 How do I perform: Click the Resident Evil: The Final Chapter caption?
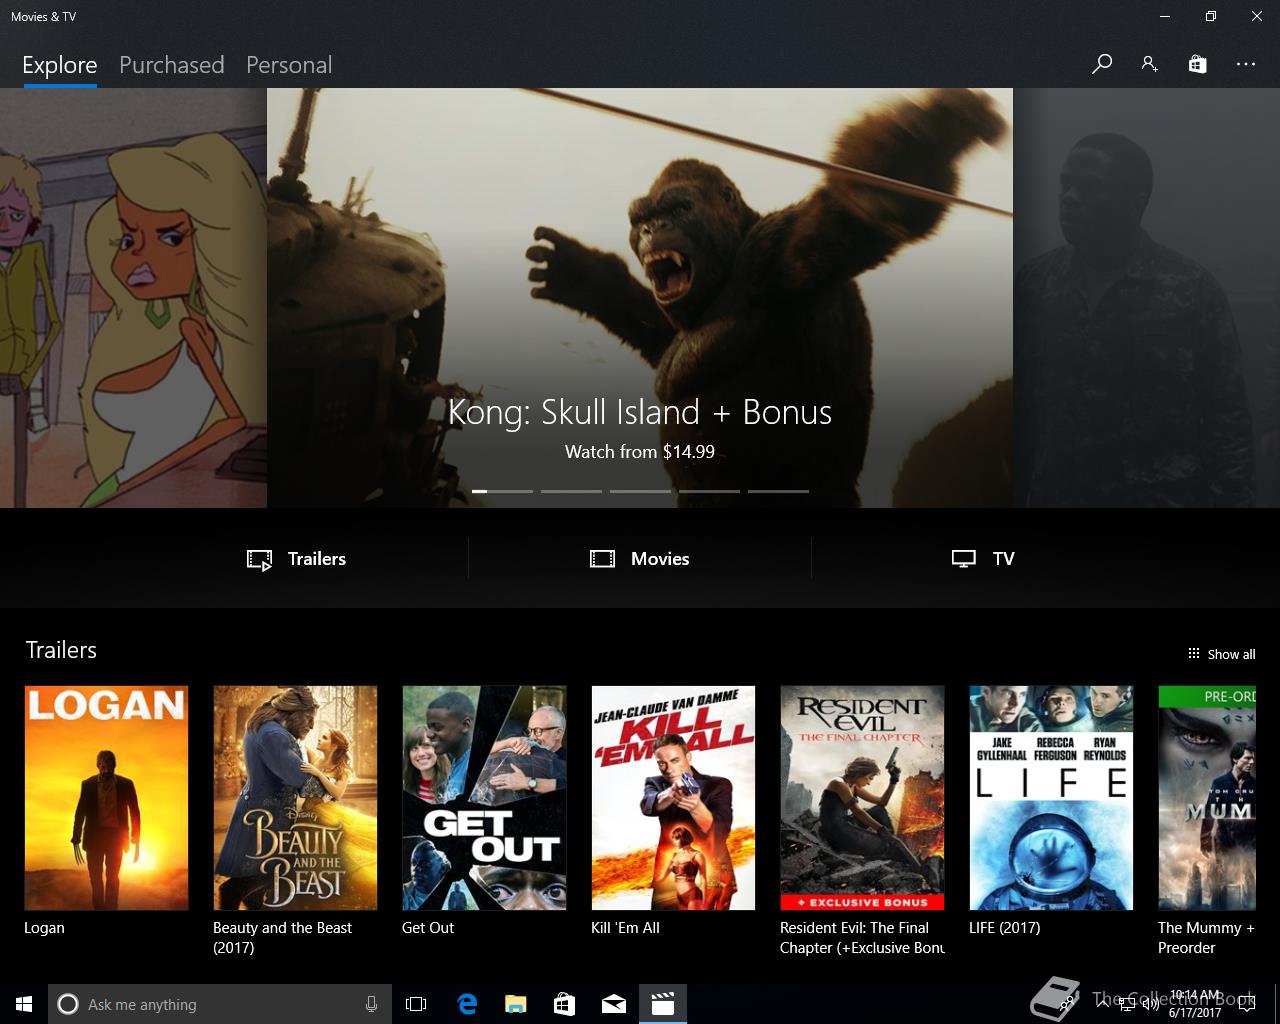pos(862,938)
